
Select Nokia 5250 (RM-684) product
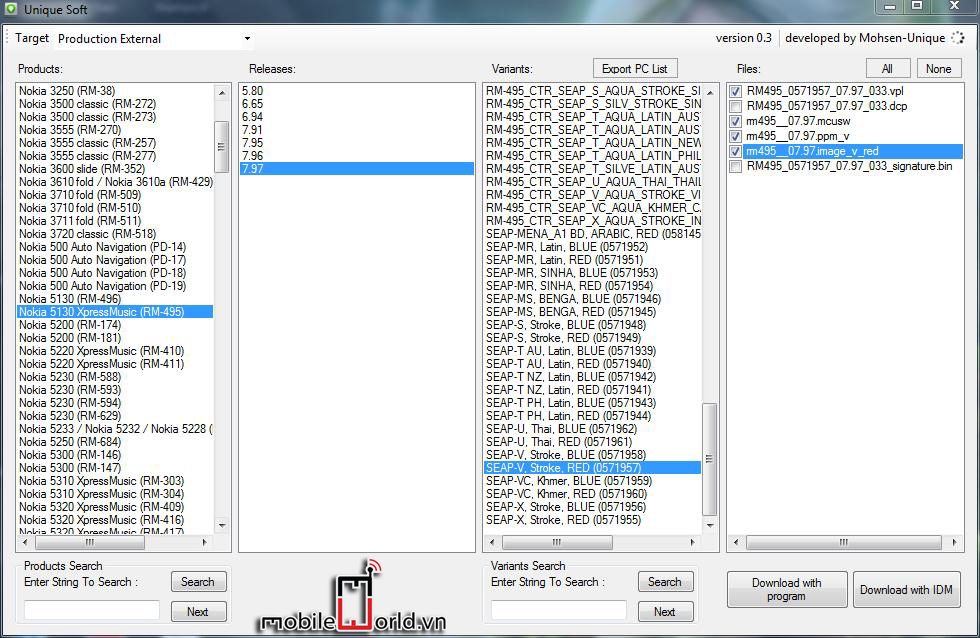(115, 442)
